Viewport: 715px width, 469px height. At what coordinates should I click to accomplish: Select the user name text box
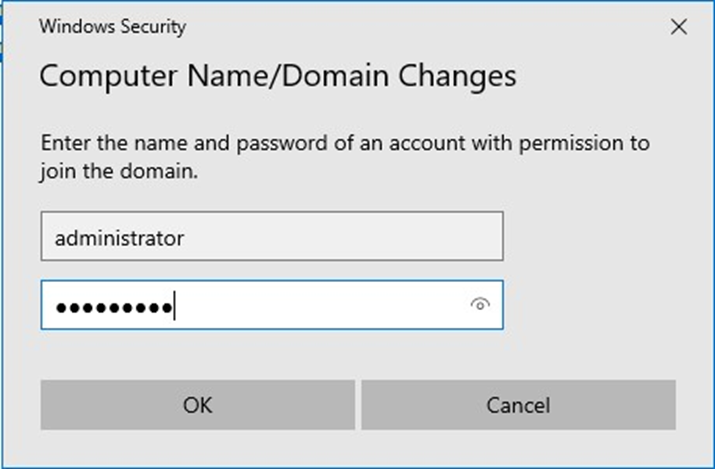[x=271, y=237]
